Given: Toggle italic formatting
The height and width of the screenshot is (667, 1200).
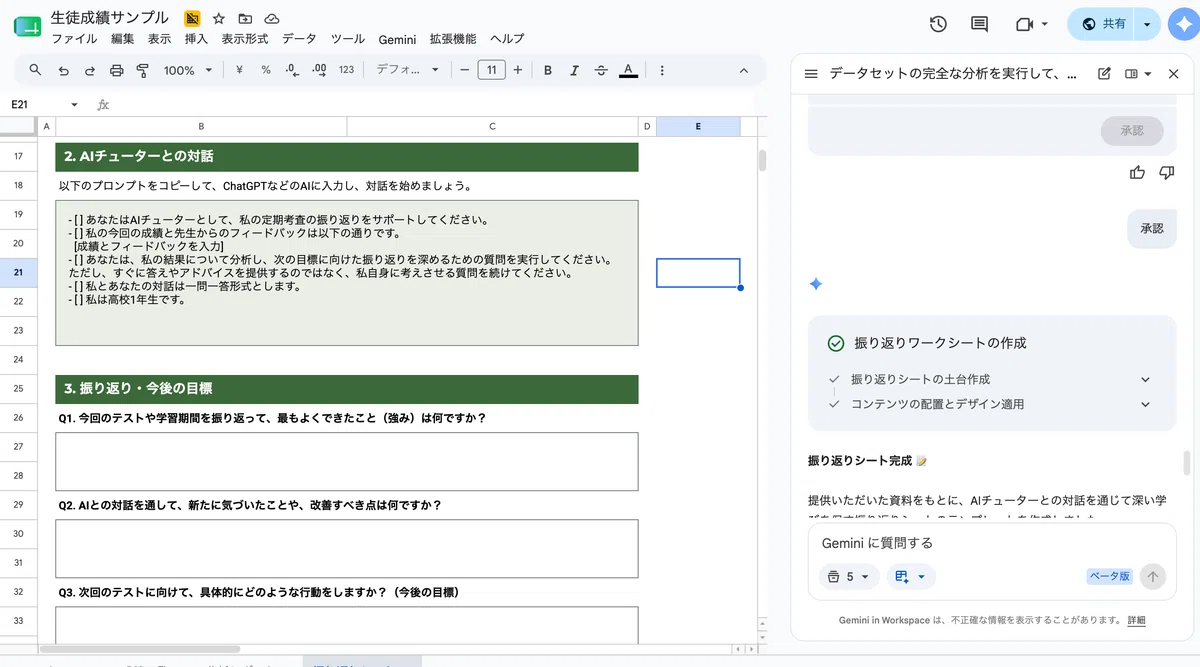Looking at the screenshot, I should pyautogui.click(x=574, y=70).
